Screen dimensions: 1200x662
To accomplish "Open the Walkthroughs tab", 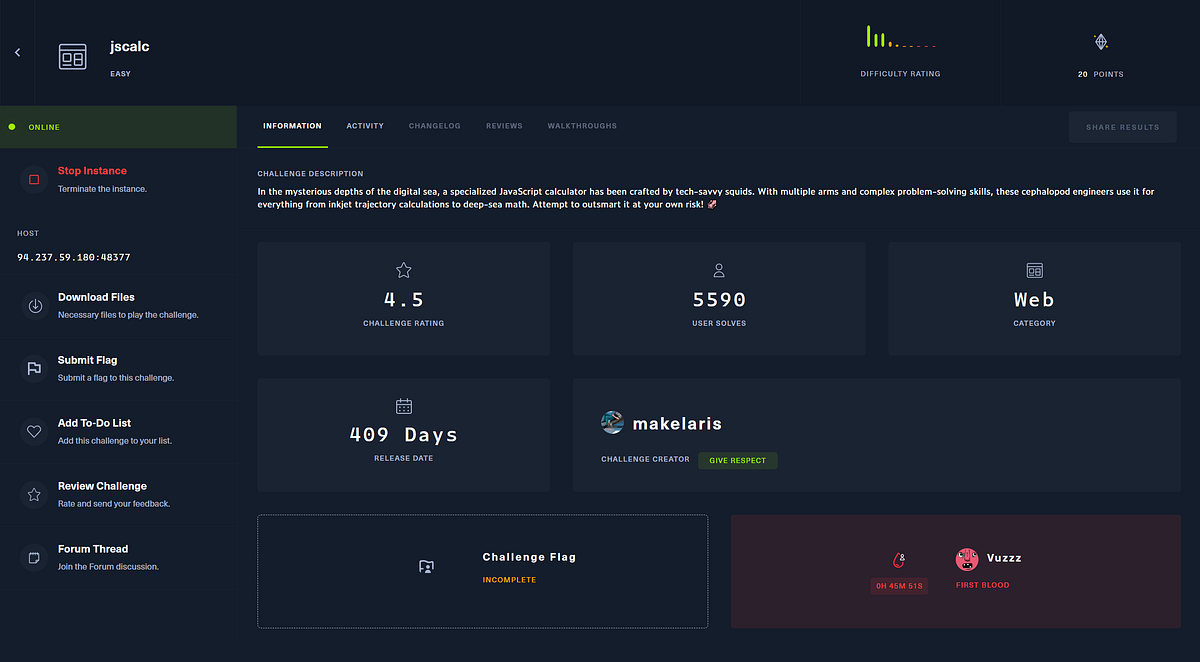I will click(x=582, y=125).
